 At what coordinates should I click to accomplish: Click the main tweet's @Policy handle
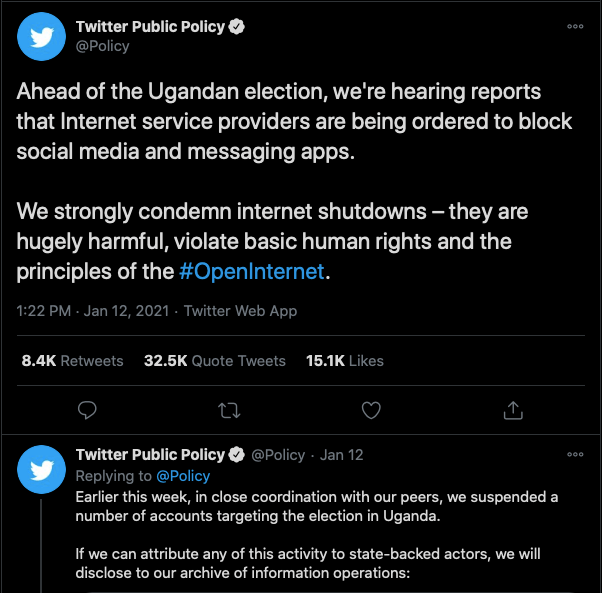103,46
